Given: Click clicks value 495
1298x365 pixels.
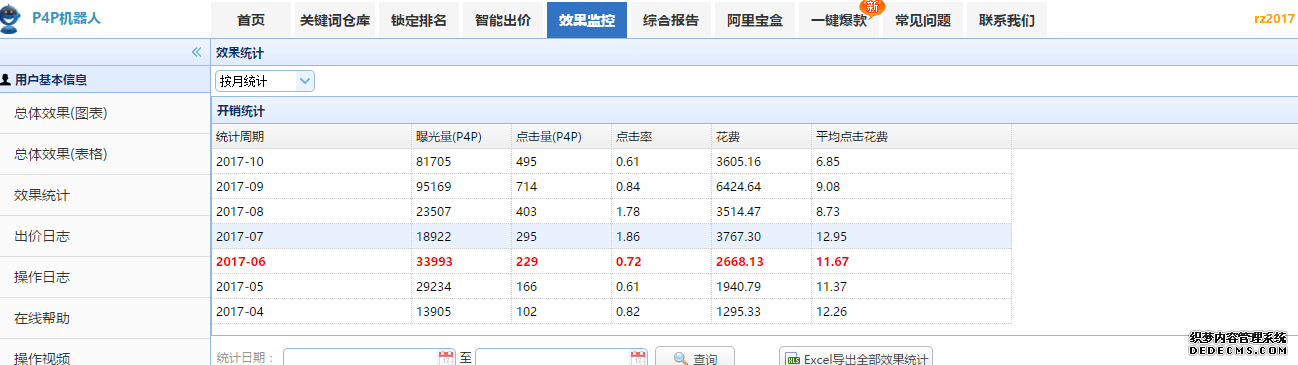Looking at the screenshot, I should coord(526,162).
